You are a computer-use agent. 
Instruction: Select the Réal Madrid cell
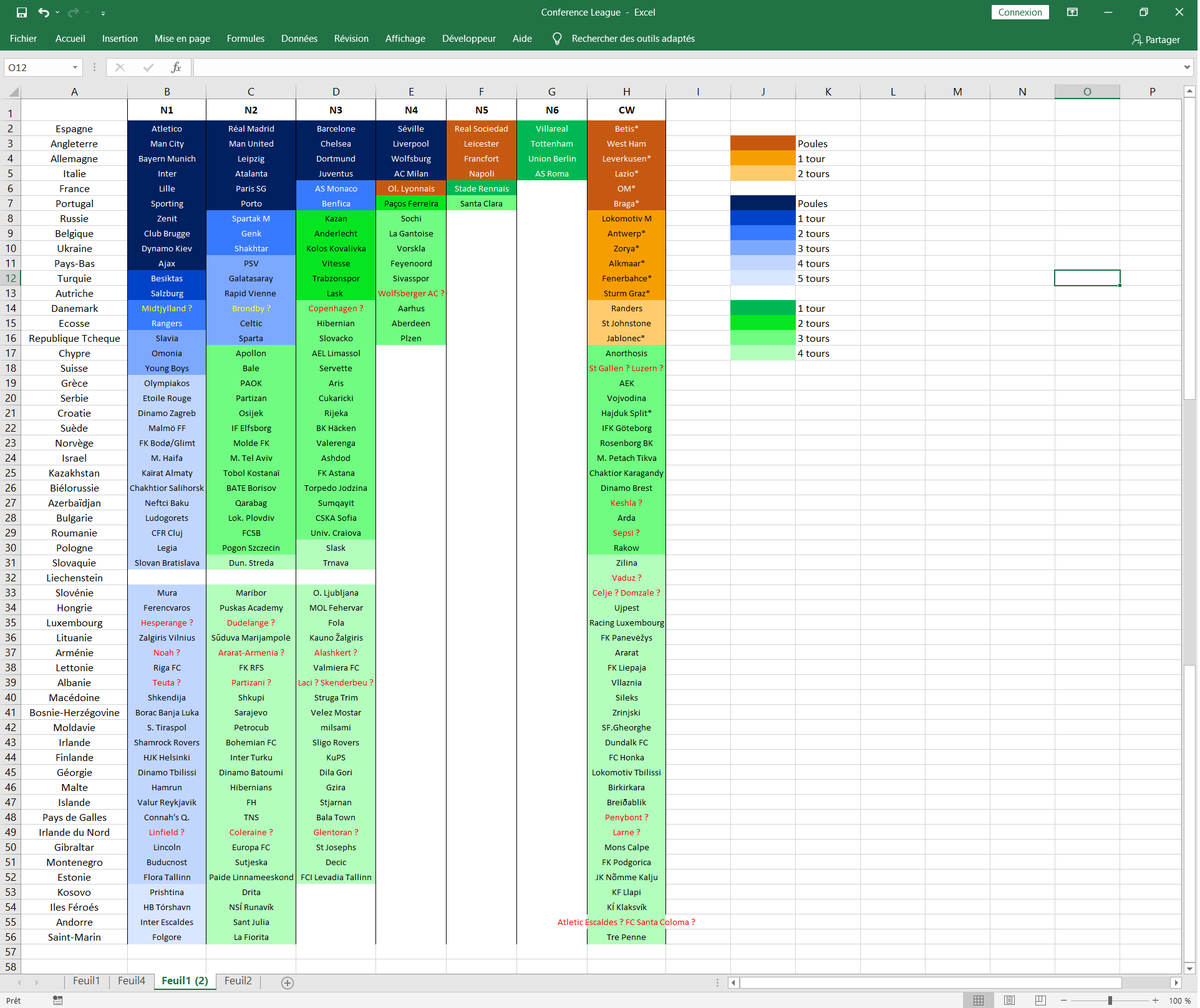[251, 128]
